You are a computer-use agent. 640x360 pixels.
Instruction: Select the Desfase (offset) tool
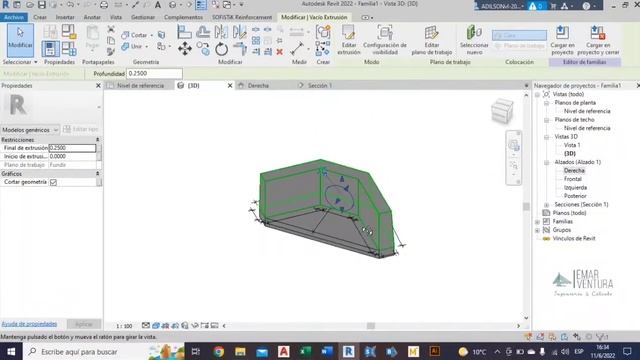click(202, 32)
